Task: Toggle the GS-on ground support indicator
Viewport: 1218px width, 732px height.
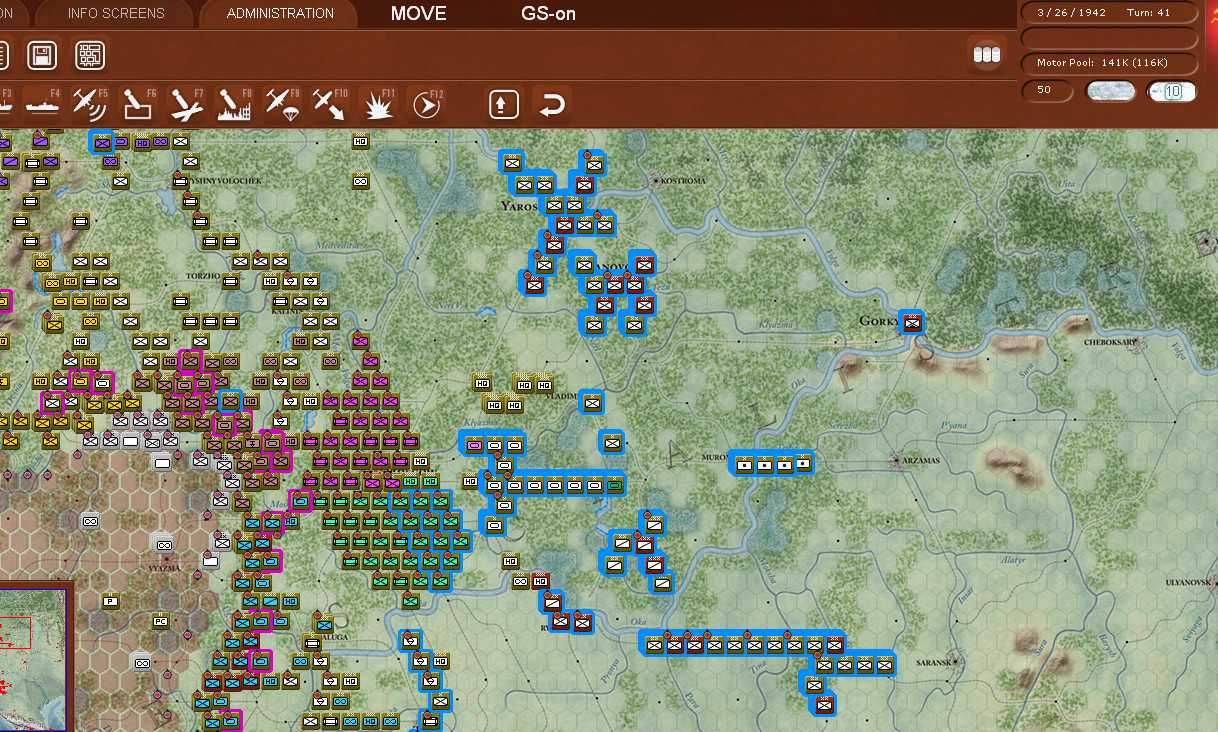Action: pyautogui.click(x=548, y=14)
